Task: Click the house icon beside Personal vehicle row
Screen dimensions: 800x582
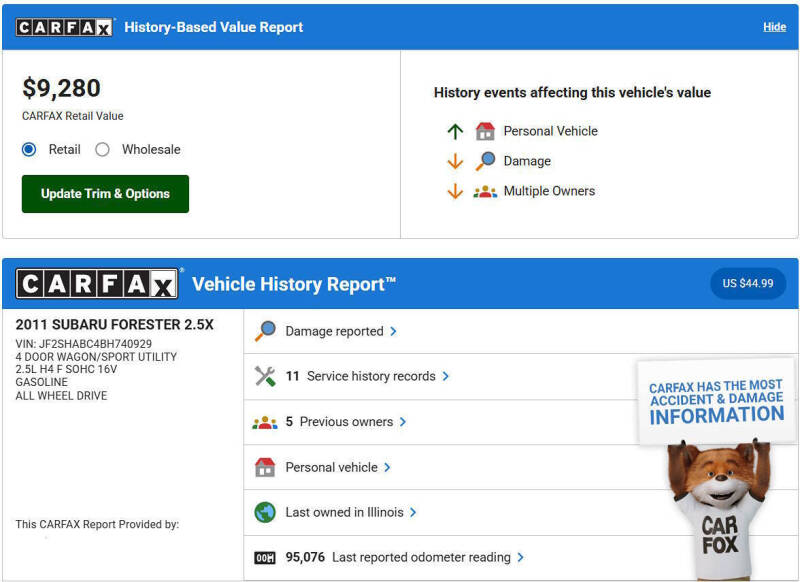Action: [x=265, y=467]
